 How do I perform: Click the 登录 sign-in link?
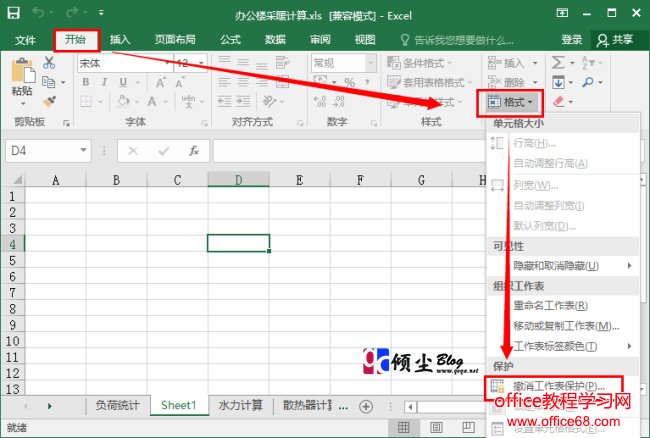pos(572,40)
